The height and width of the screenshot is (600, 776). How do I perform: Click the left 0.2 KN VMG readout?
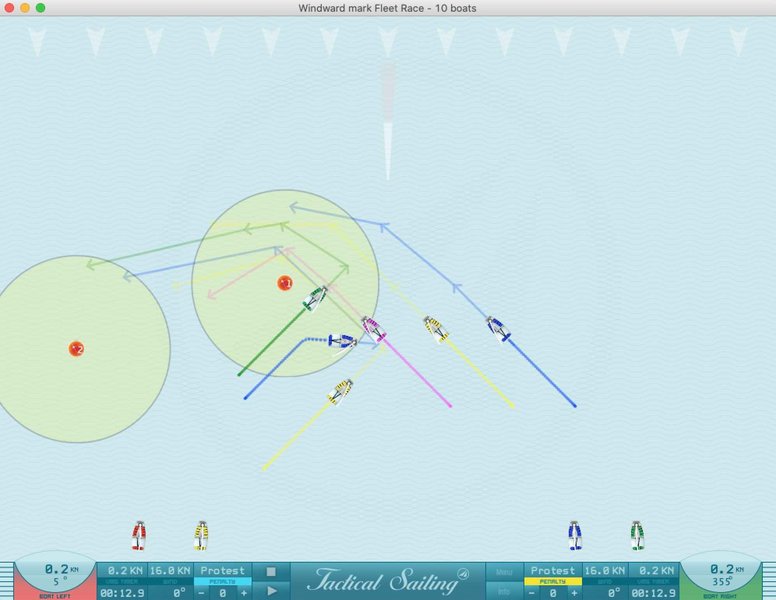(x=122, y=570)
